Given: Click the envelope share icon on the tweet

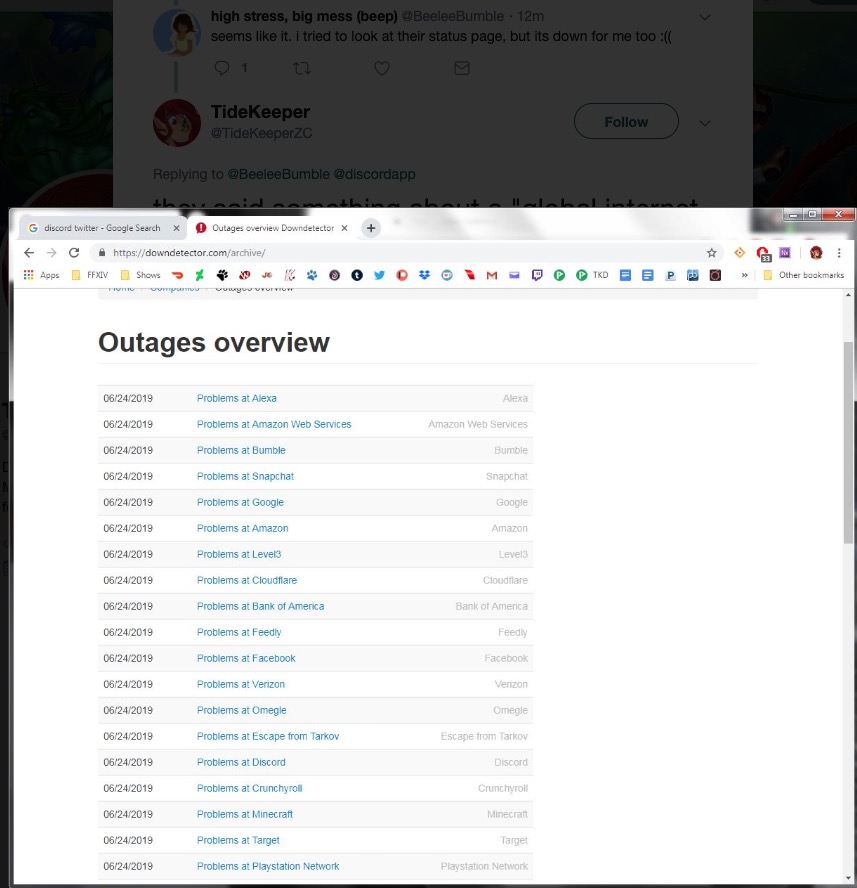Looking at the screenshot, I should tap(462, 69).
